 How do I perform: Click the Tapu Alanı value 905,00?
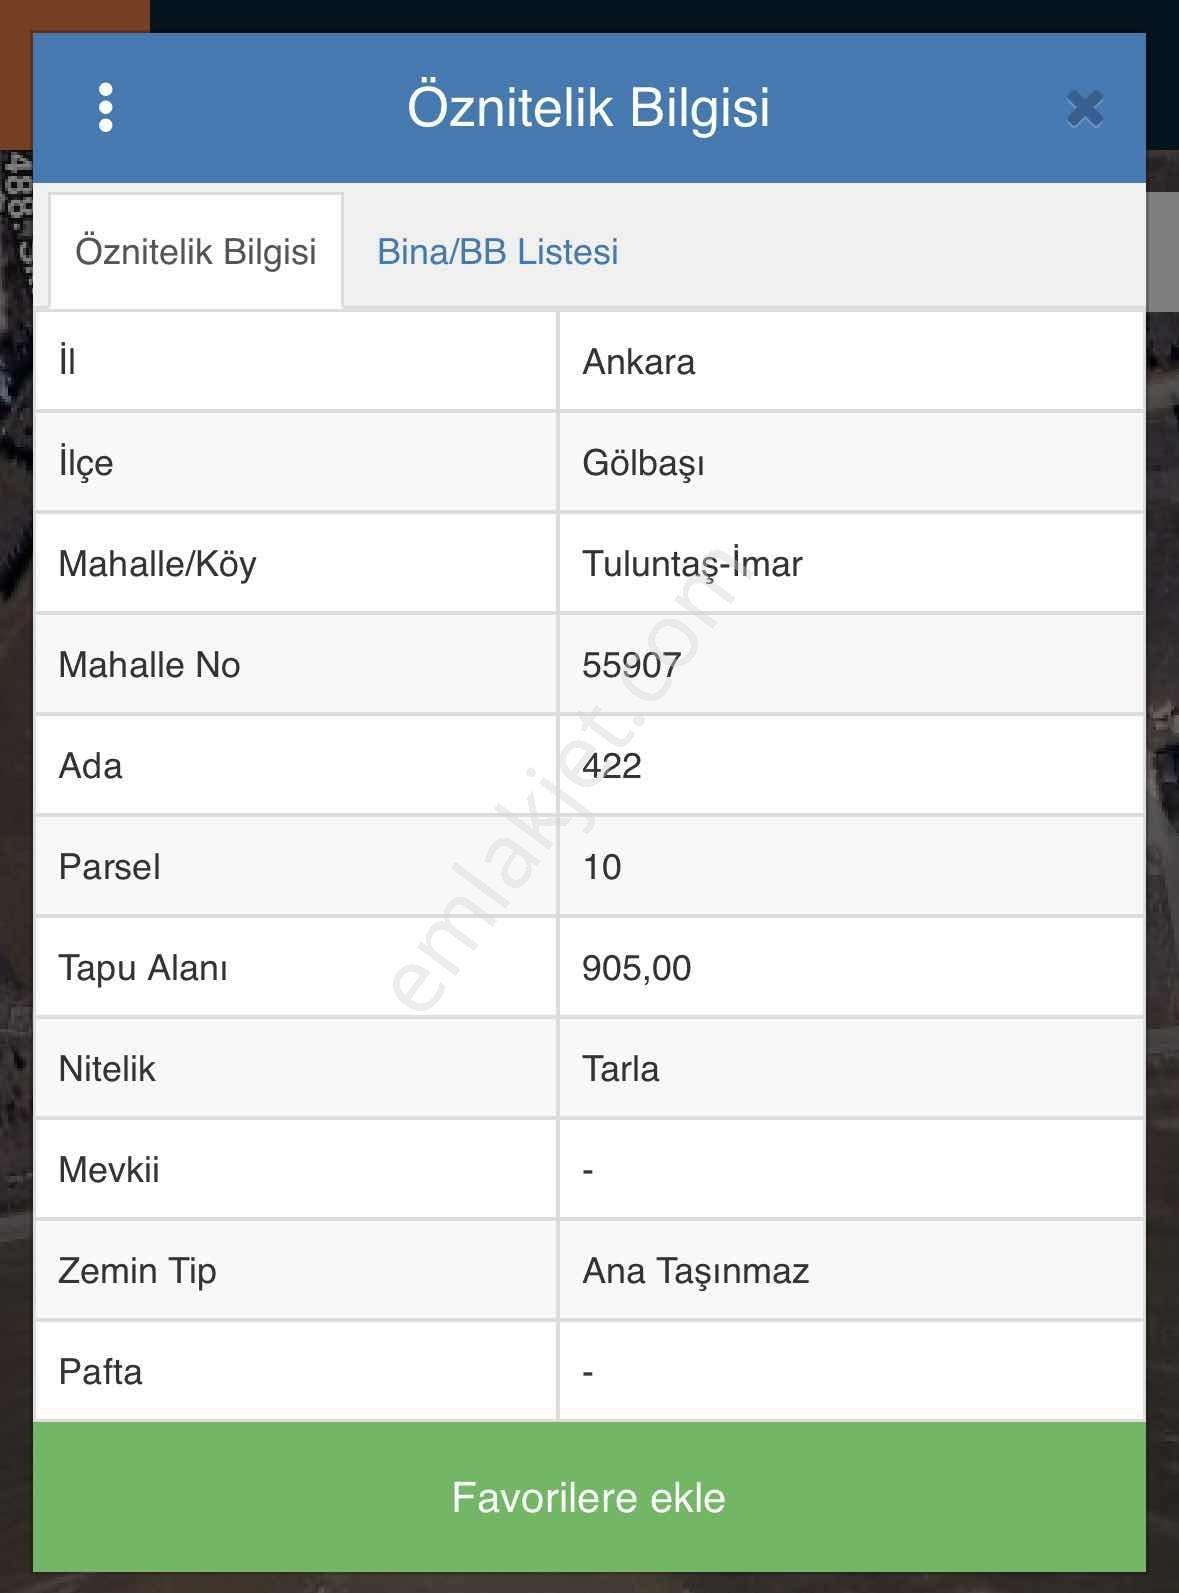(x=636, y=968)
